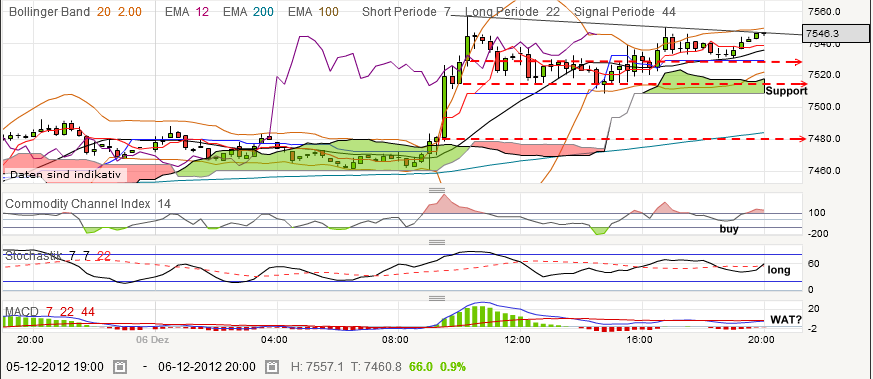
Task: Click the Short Periode 7 setting
Action: 405,12
